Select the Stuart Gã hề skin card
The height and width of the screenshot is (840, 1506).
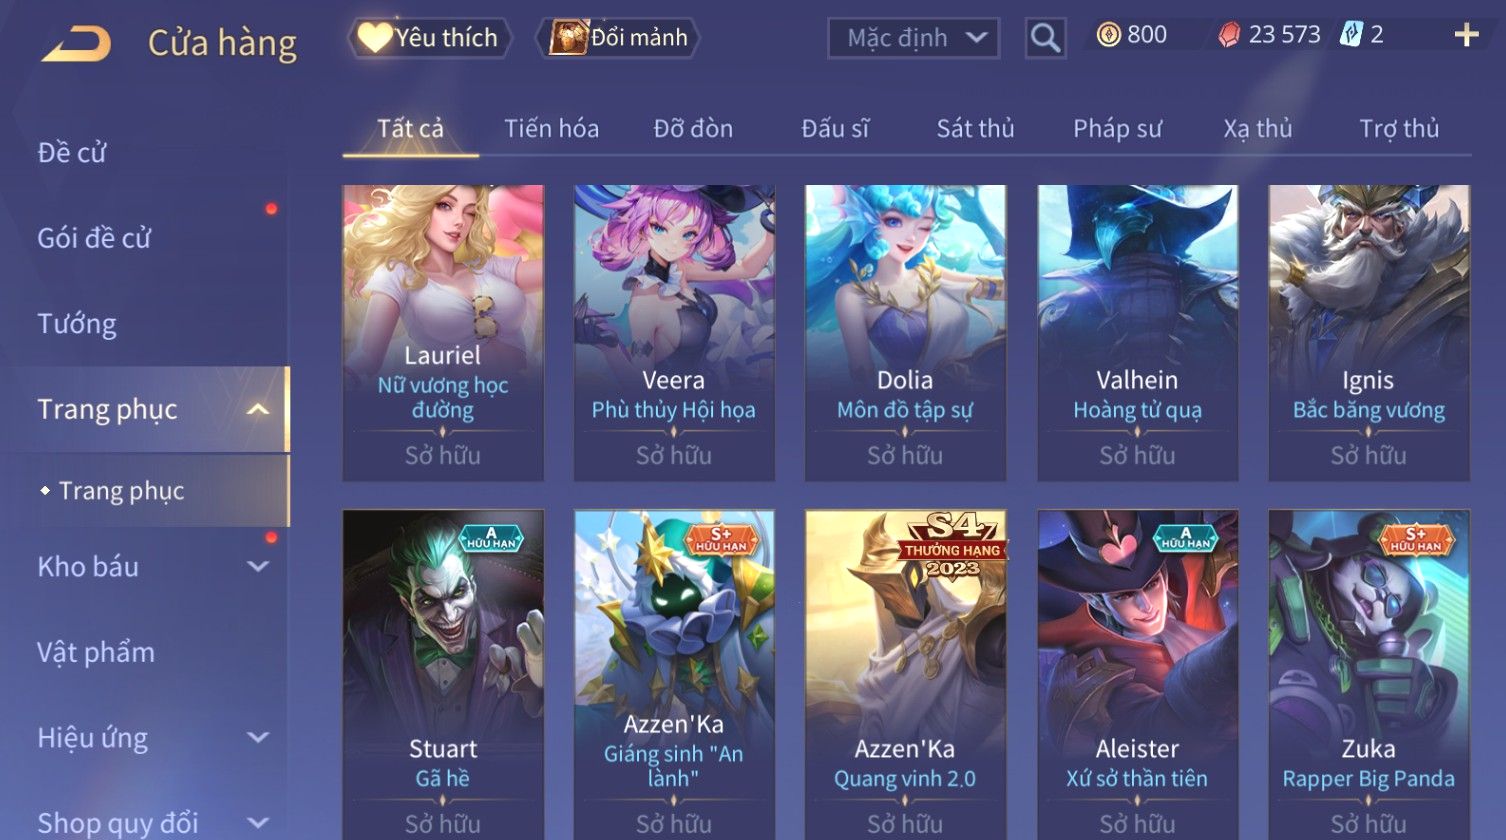[x=443, y=675]
